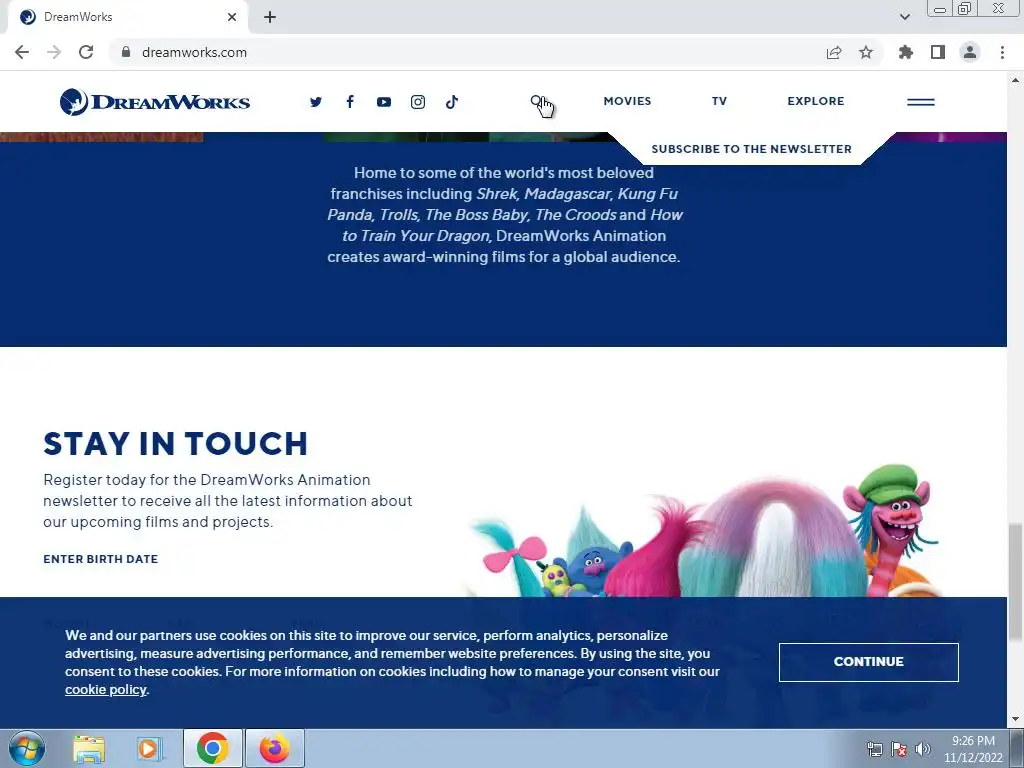The height and width of the screenshot is (768, 1024).
Task: Open a new browser tab
Action: (270, 17)
